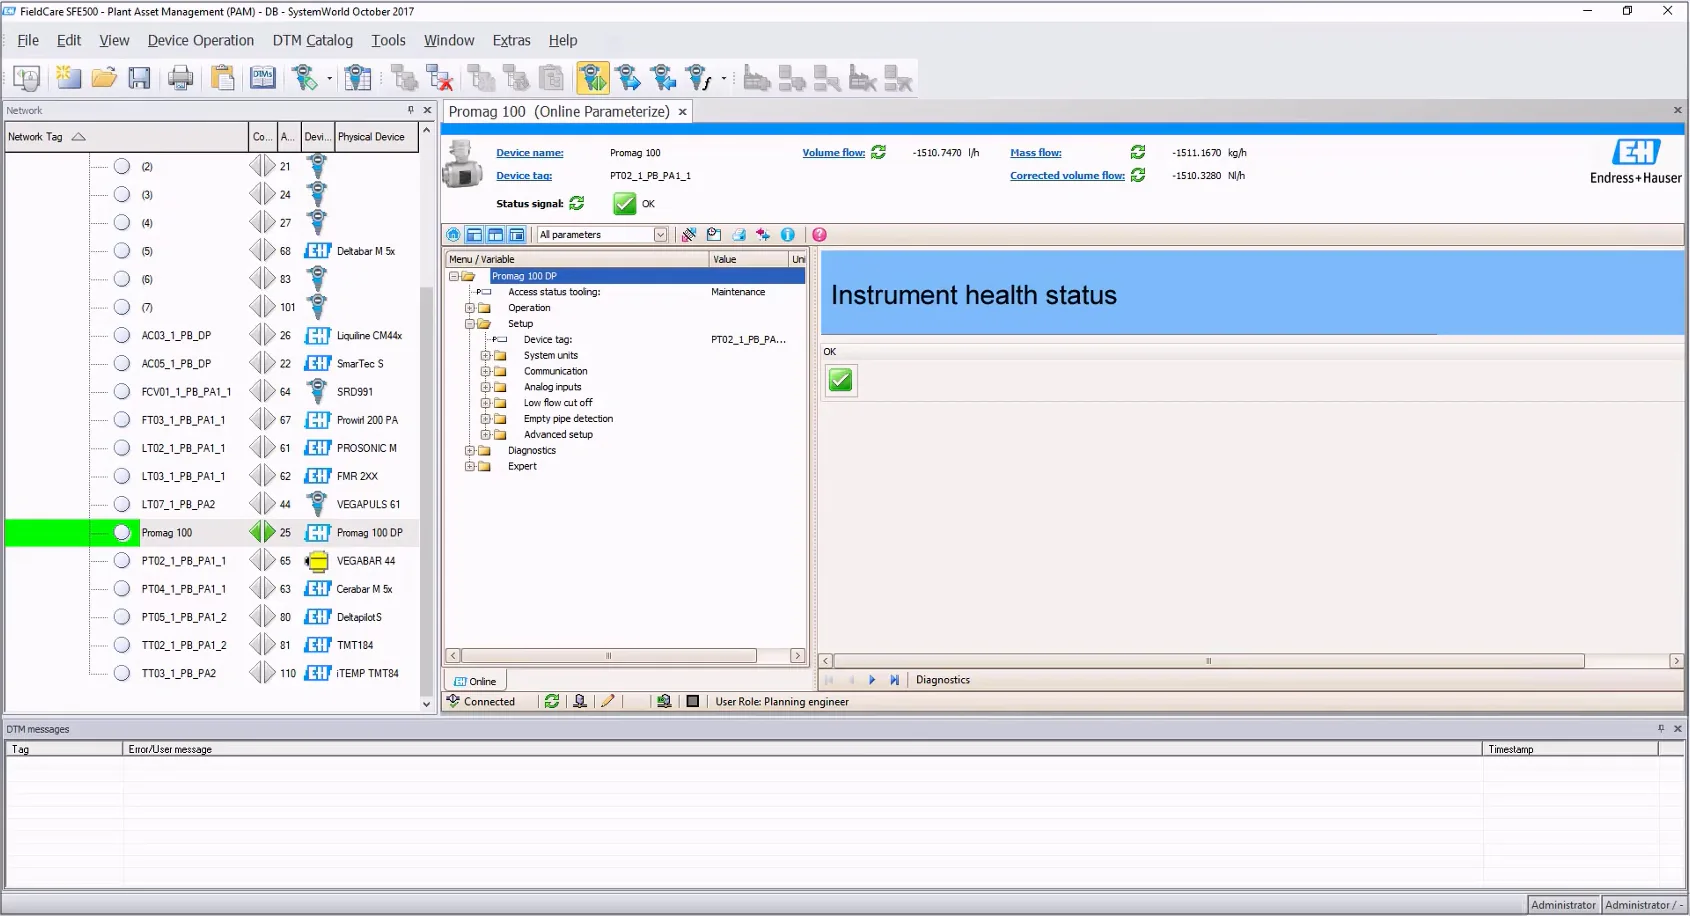Screen dimensions: 1690x916
Task: Close the Promag 100 Online Parameterize tab
Action: pos(683,112)
